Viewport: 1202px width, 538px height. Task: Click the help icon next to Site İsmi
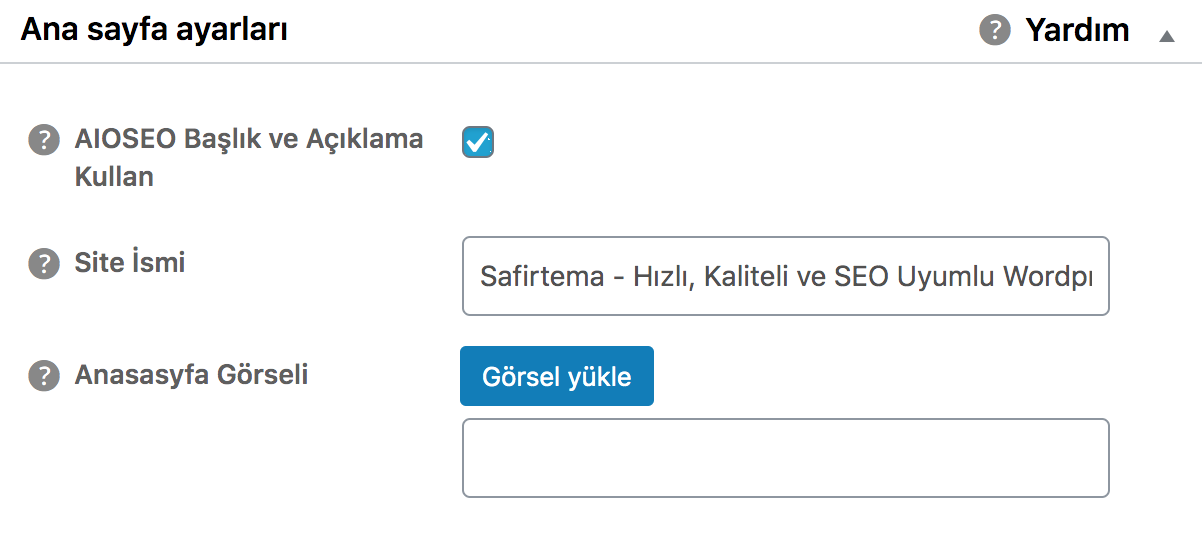(43, 264)
